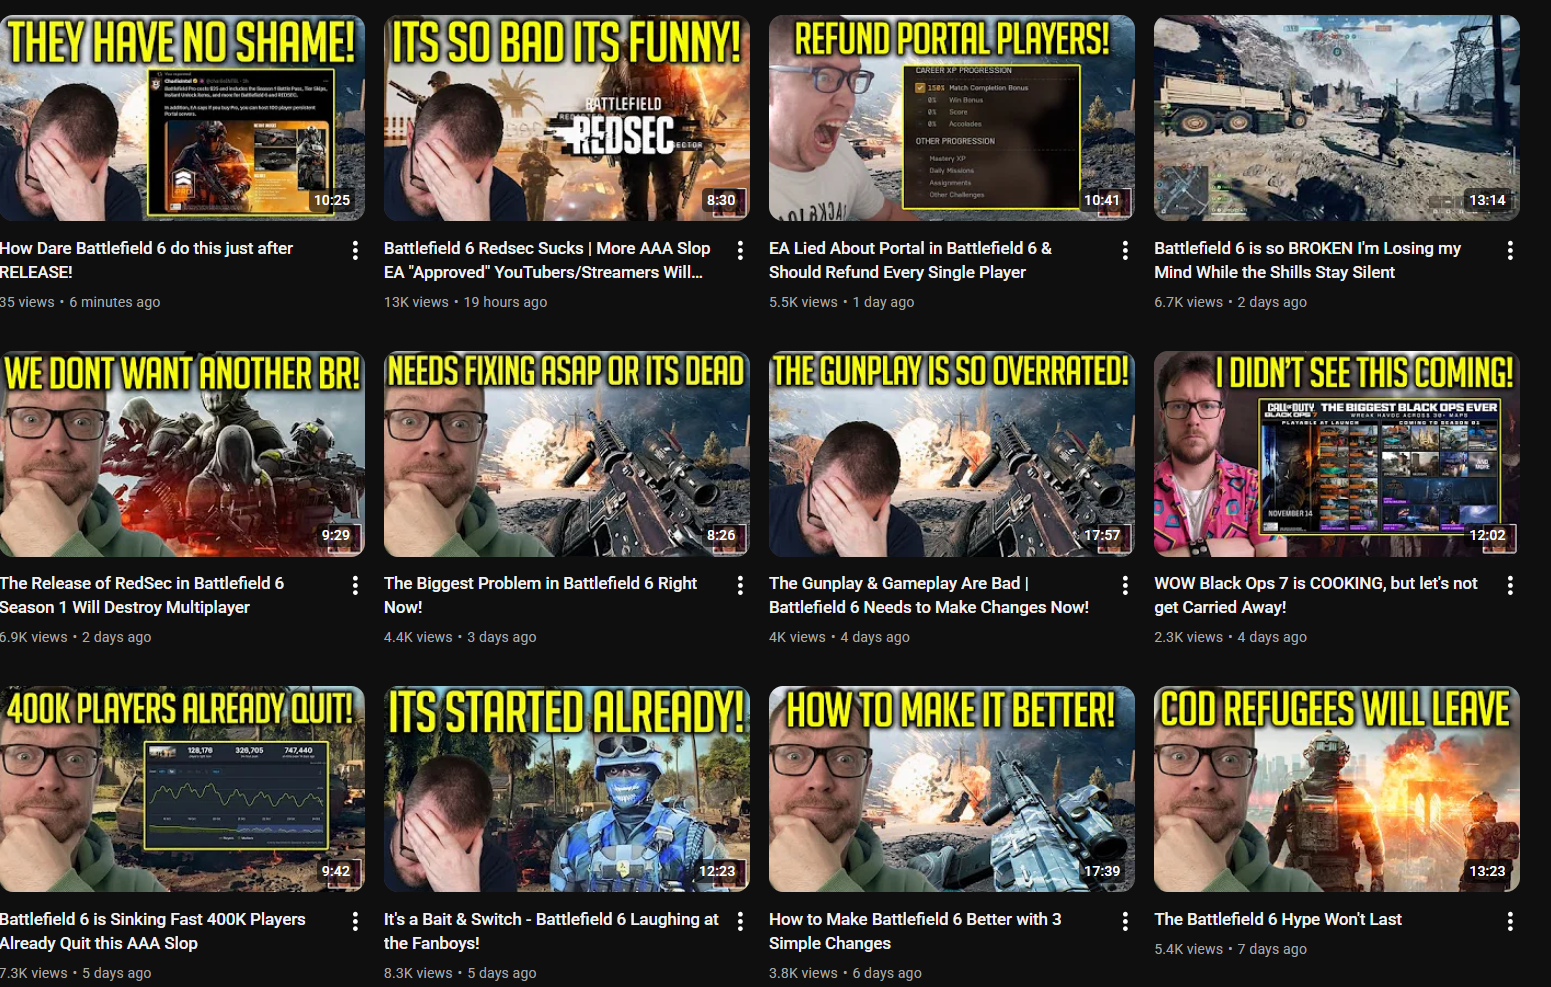Viewport: 1551px width, 987px height.
Task: Watch the '400K PLAYERS ALREADY QUIT!' thumbnail video
Action: coord(182,789)
